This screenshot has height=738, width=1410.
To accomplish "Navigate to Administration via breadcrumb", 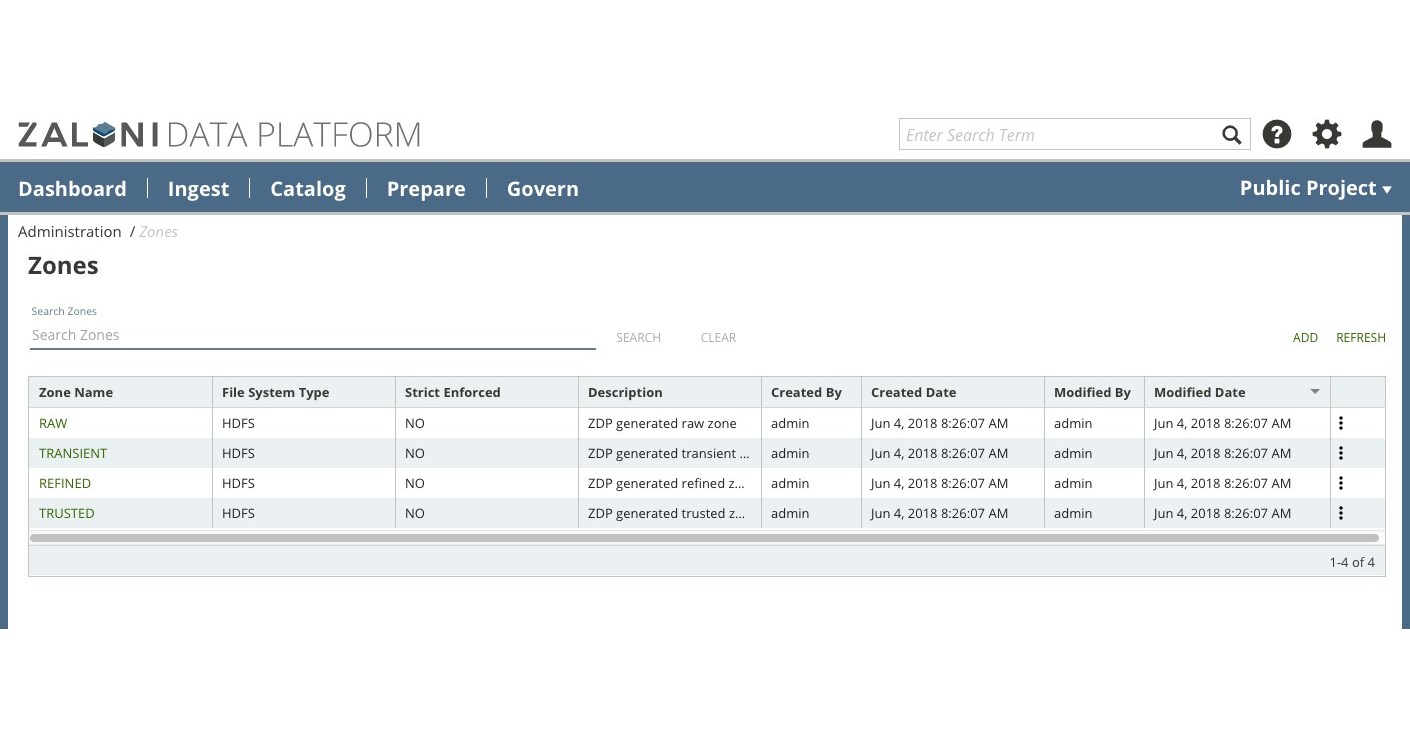I will 69,231.
